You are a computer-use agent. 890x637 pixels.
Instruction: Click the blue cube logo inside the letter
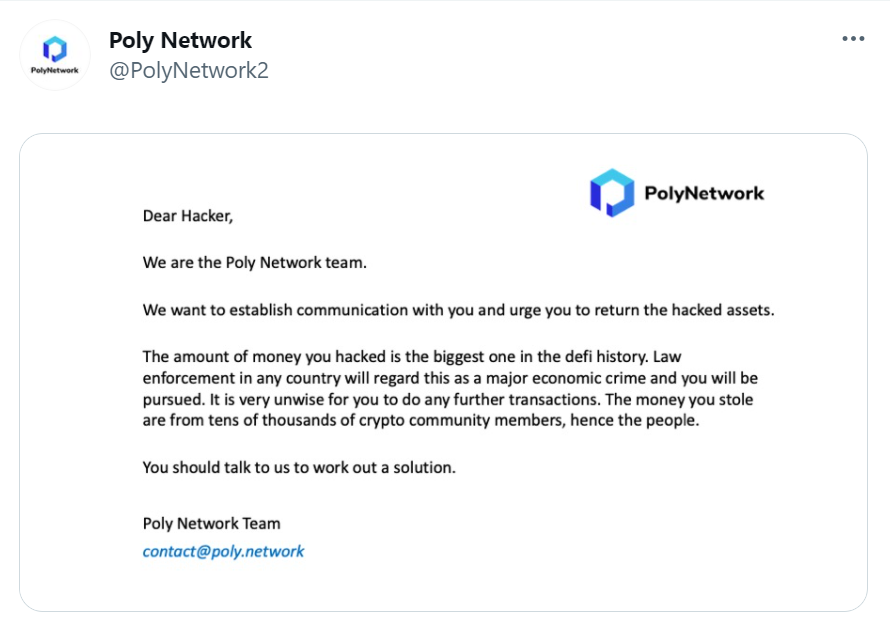click(x=612, y=193)
